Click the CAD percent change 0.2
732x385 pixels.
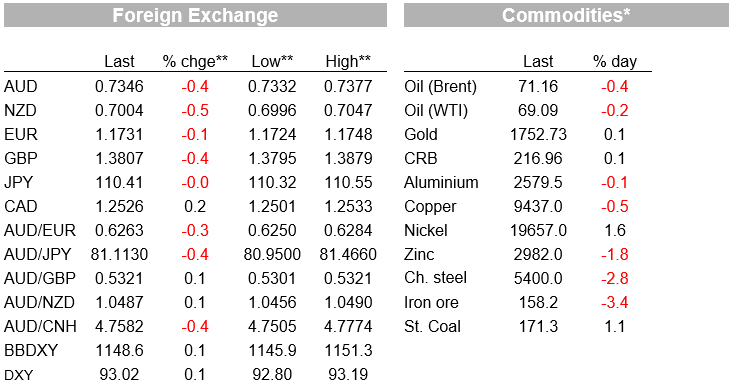[x=195, y=206]
